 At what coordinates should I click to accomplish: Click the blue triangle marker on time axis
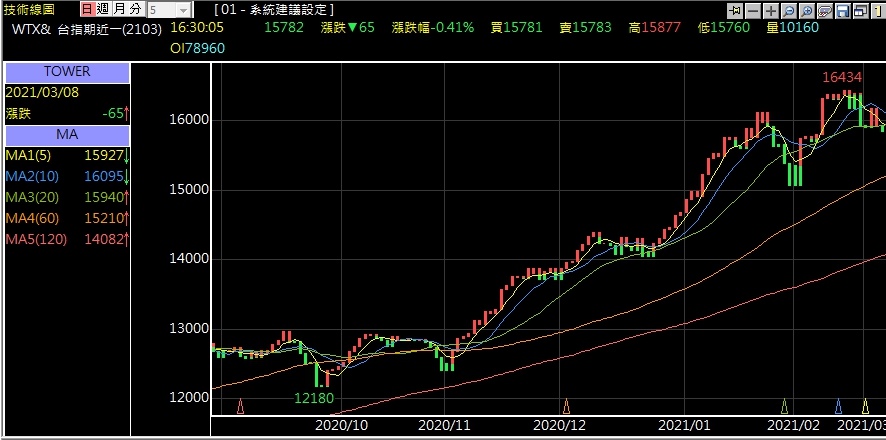(x=839, y=406)
